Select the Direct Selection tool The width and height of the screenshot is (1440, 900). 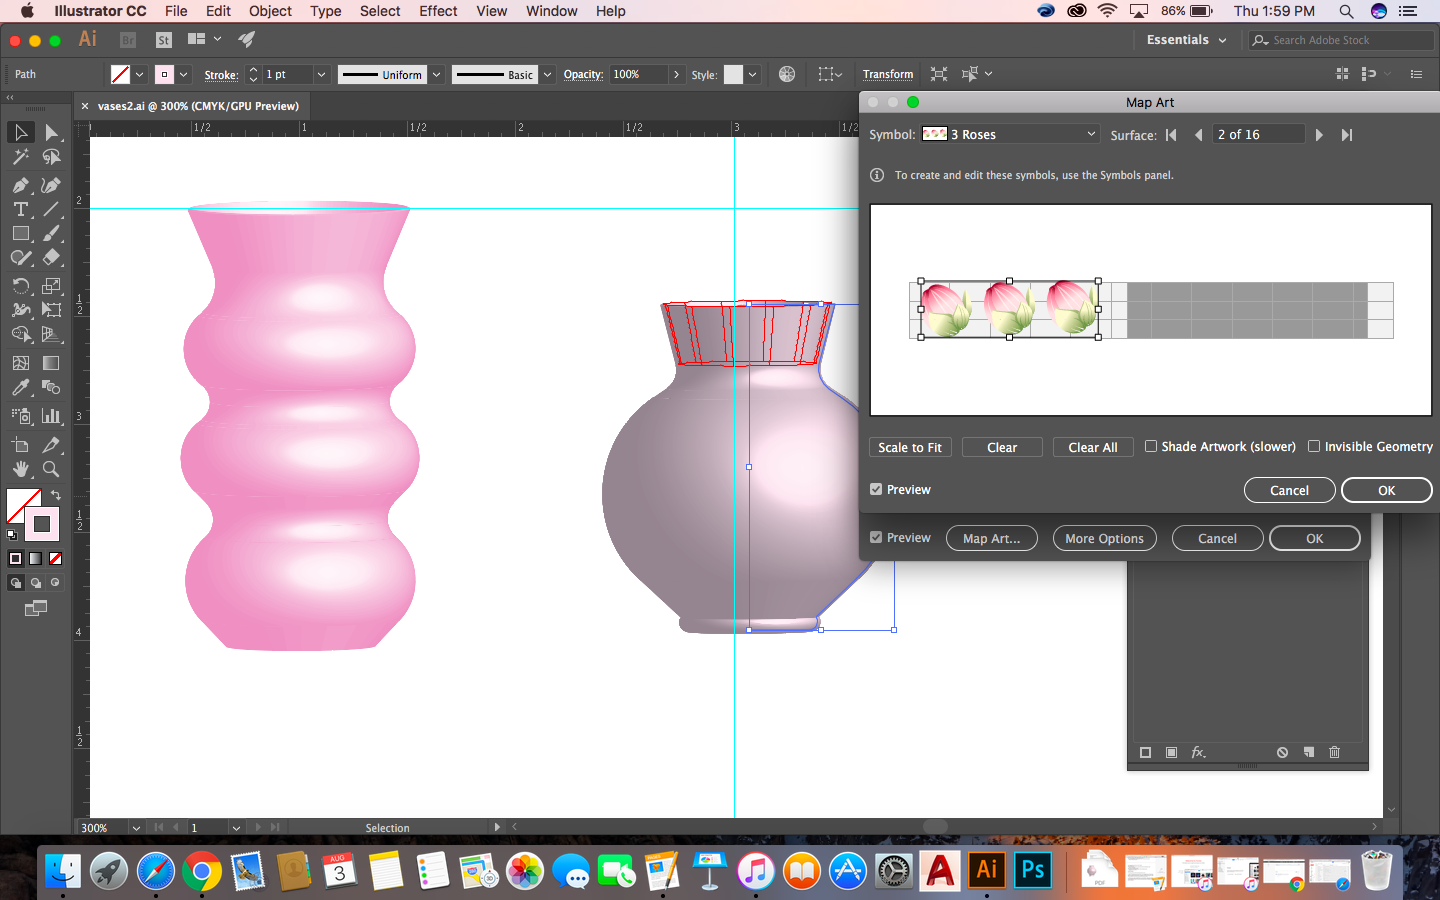click(51, 133)
